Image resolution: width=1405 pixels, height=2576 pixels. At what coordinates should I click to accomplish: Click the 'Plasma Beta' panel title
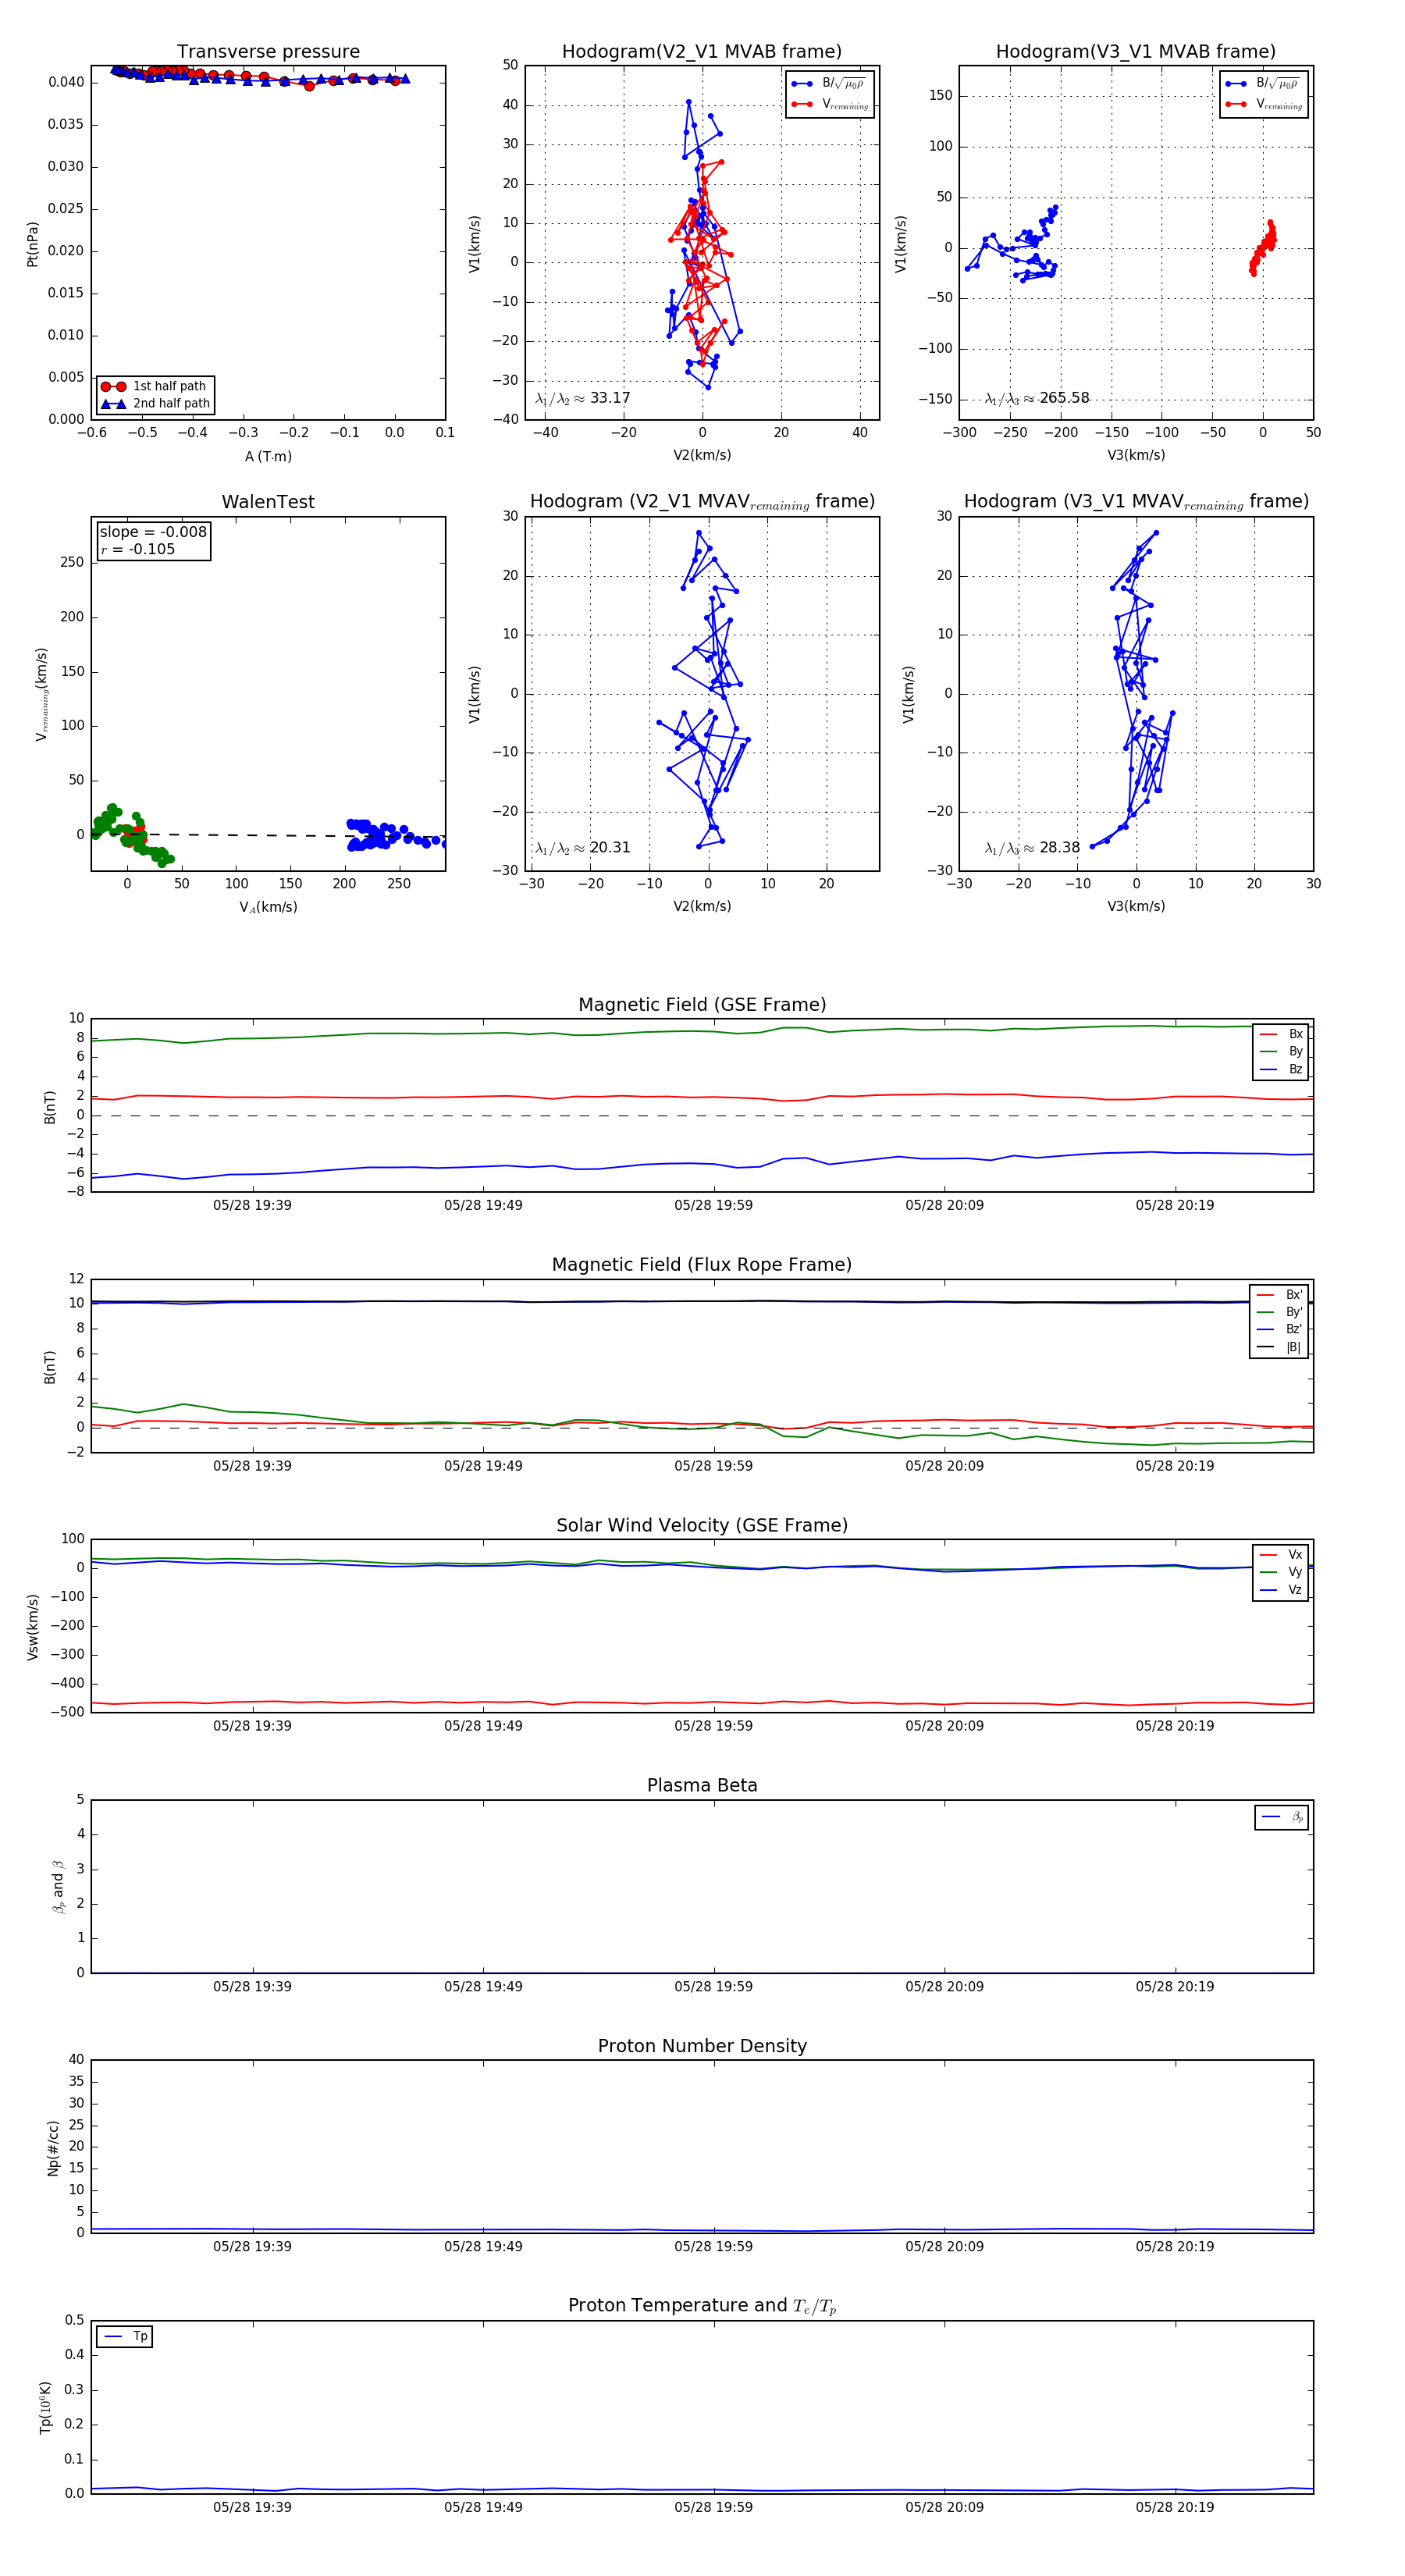click(x=702, y=1785)
